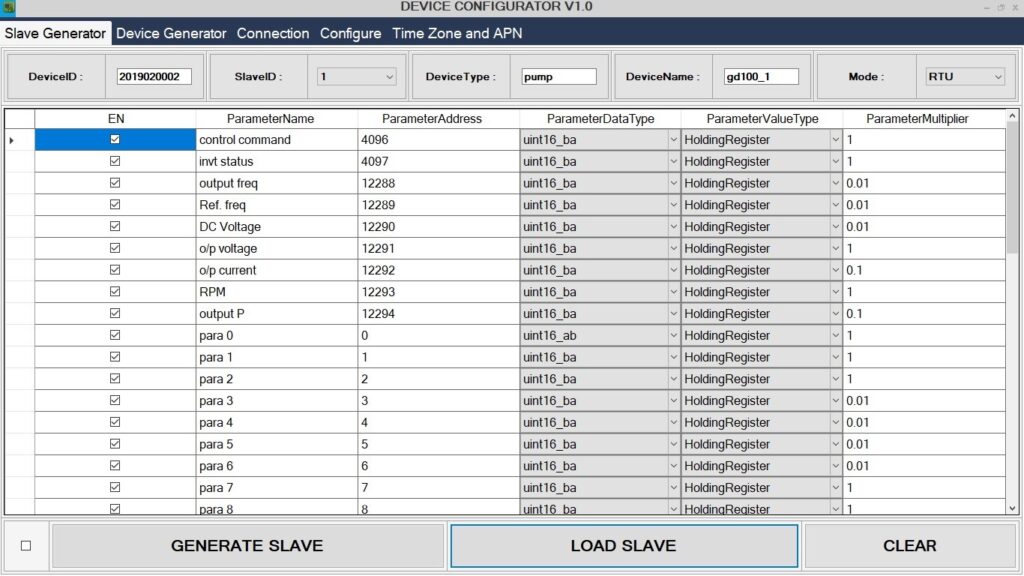Image resolution: width=1024 pixels, height=576 pixels.
Task: Go to the Configure tab
Action: [351, 33]
